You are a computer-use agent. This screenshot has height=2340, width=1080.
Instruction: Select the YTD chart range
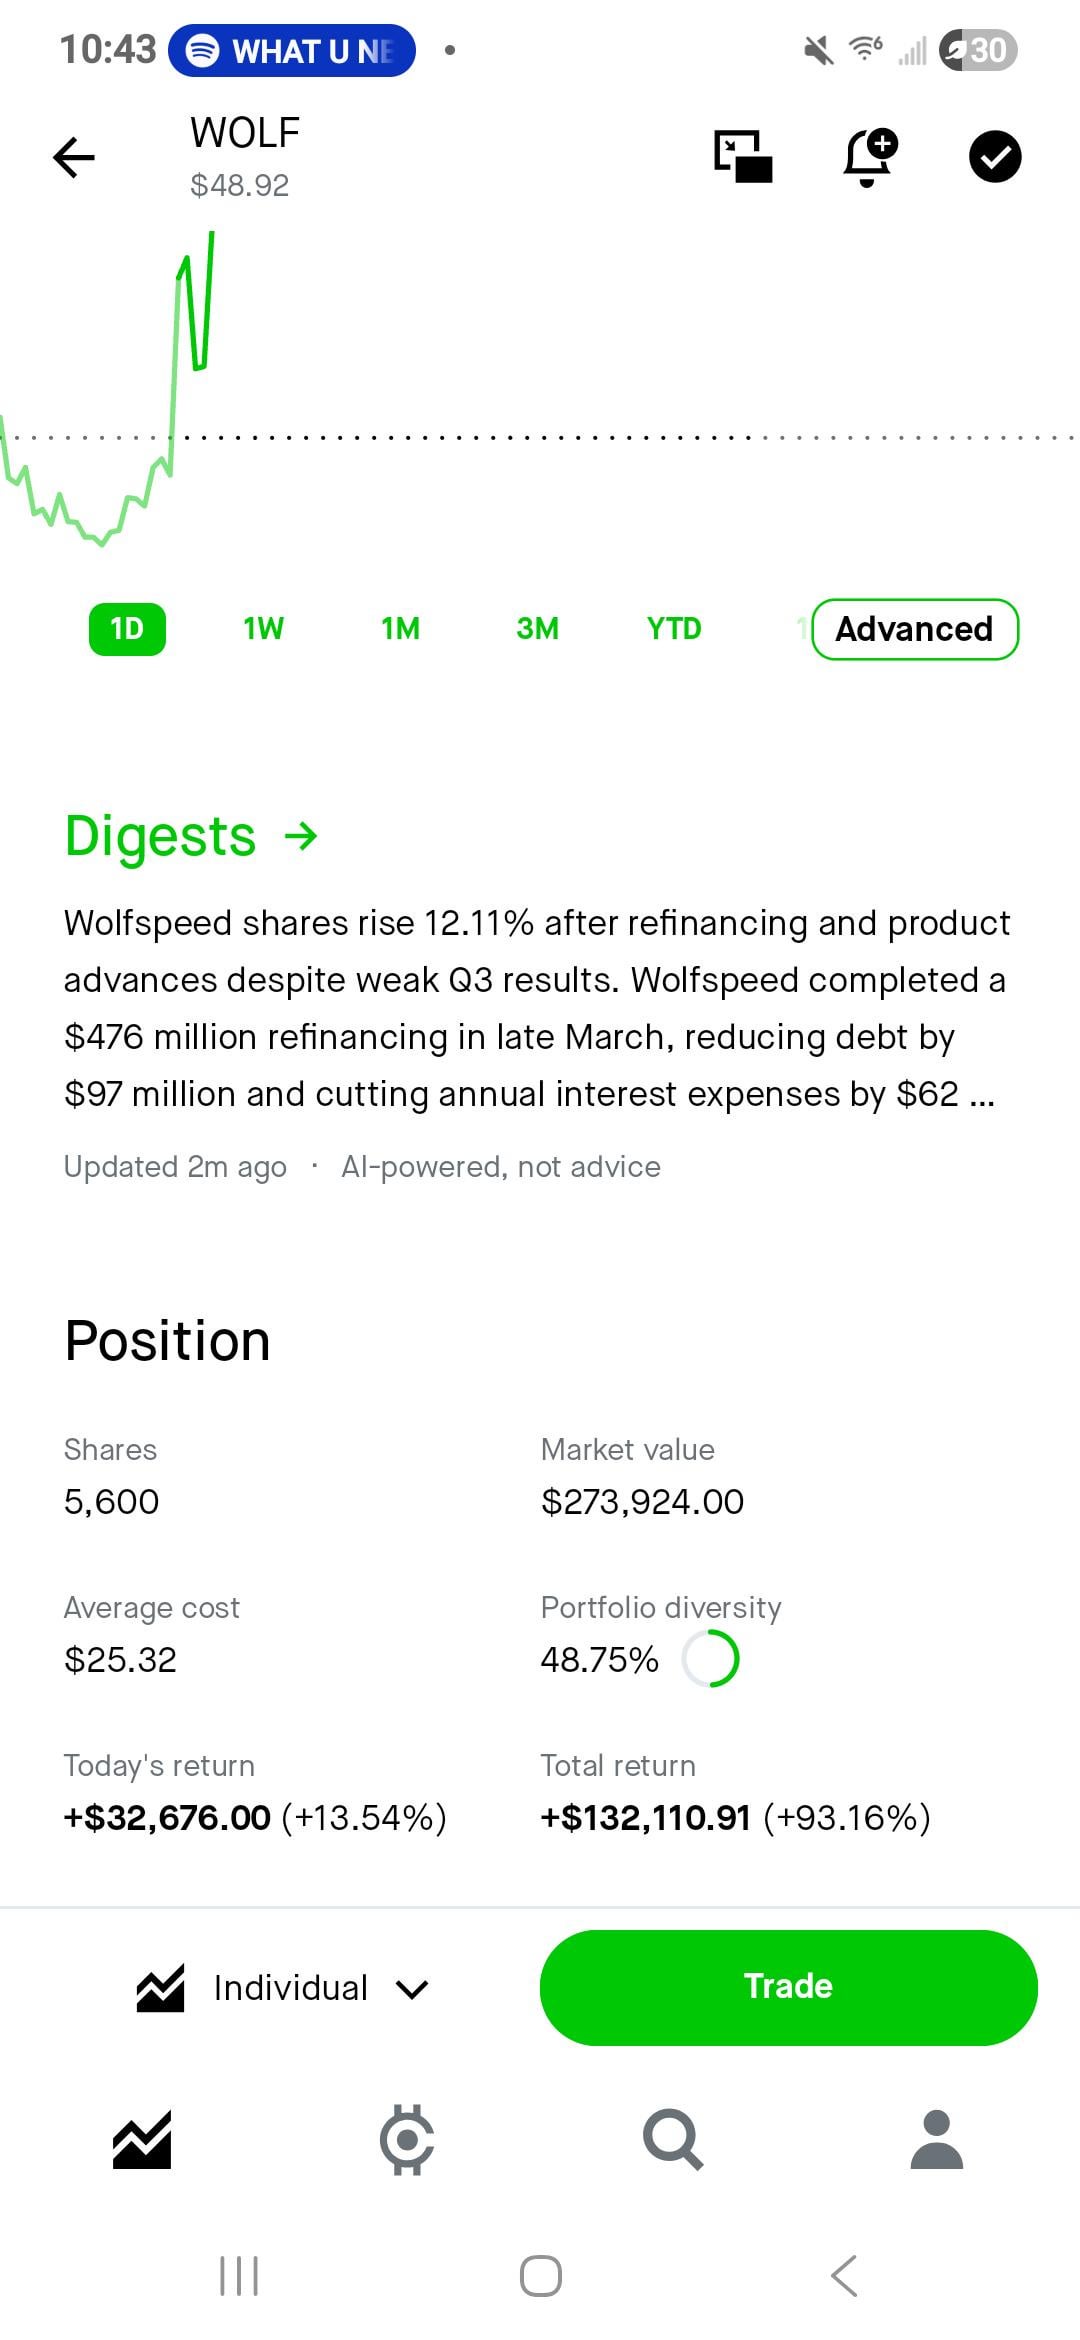point(674,629)
